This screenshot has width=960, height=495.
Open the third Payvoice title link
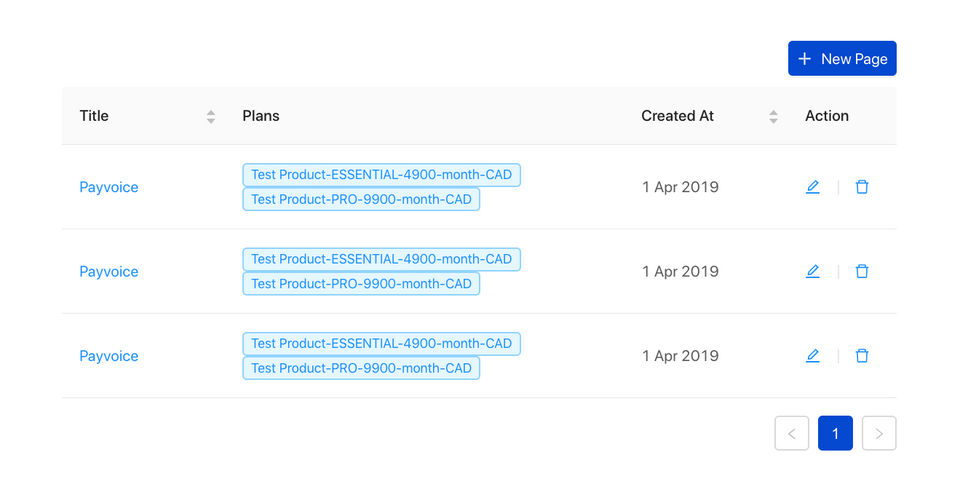coord(109,356)
